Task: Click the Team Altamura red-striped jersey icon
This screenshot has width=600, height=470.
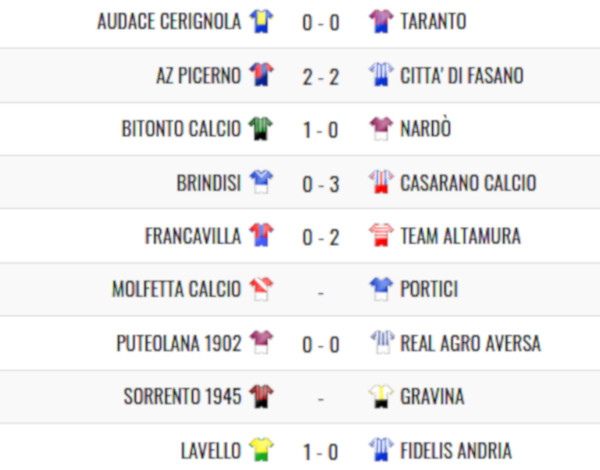Action: 381,236
